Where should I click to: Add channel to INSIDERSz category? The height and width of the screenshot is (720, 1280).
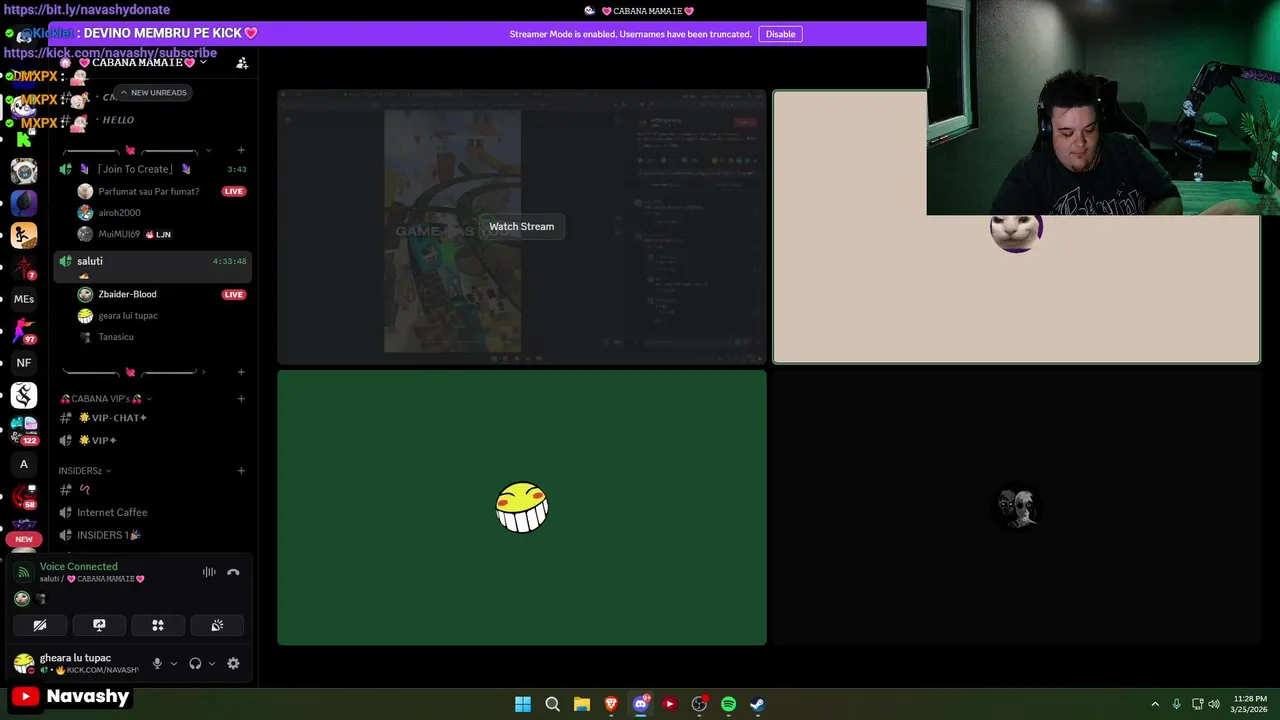(x=241, y=470)
